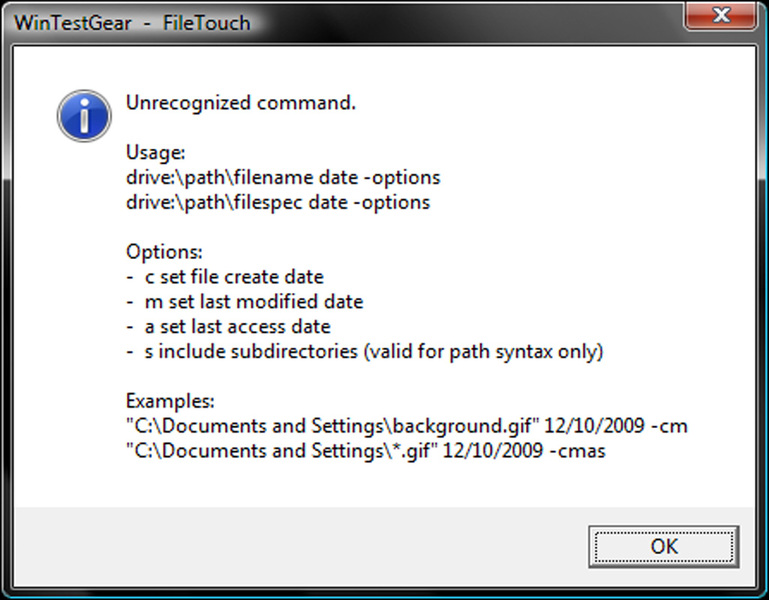The width and height of the screenshot is (769, 600).
Task: Click the 'drive:\path\filespec date -options' line
Action: point(278,202)
